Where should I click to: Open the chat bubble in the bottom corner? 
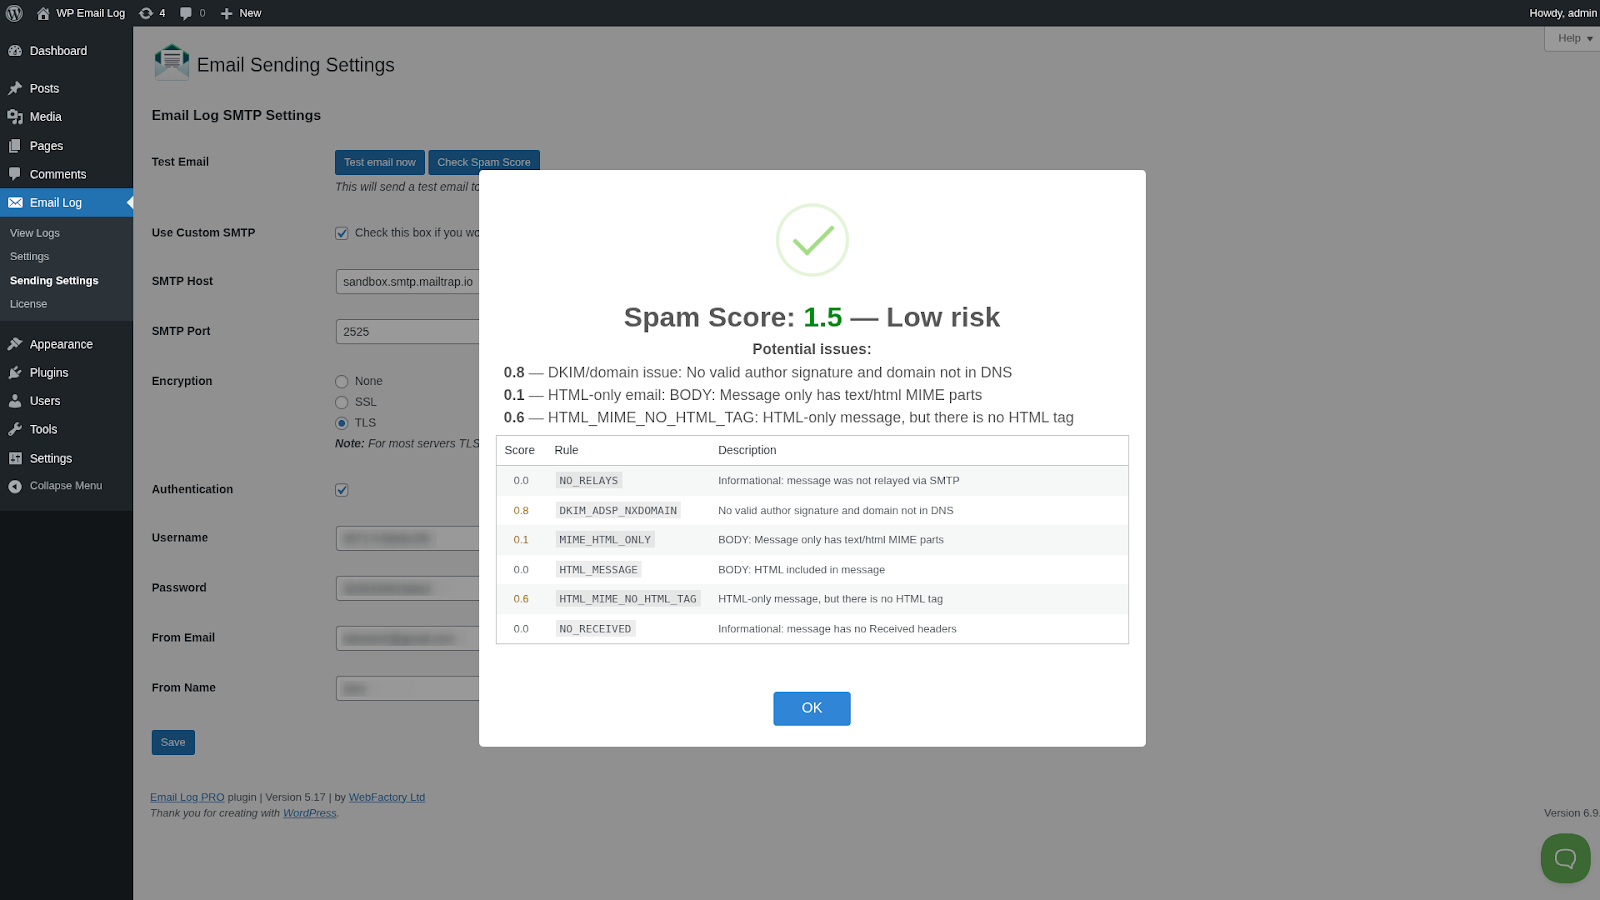[x=1564, y=858]
